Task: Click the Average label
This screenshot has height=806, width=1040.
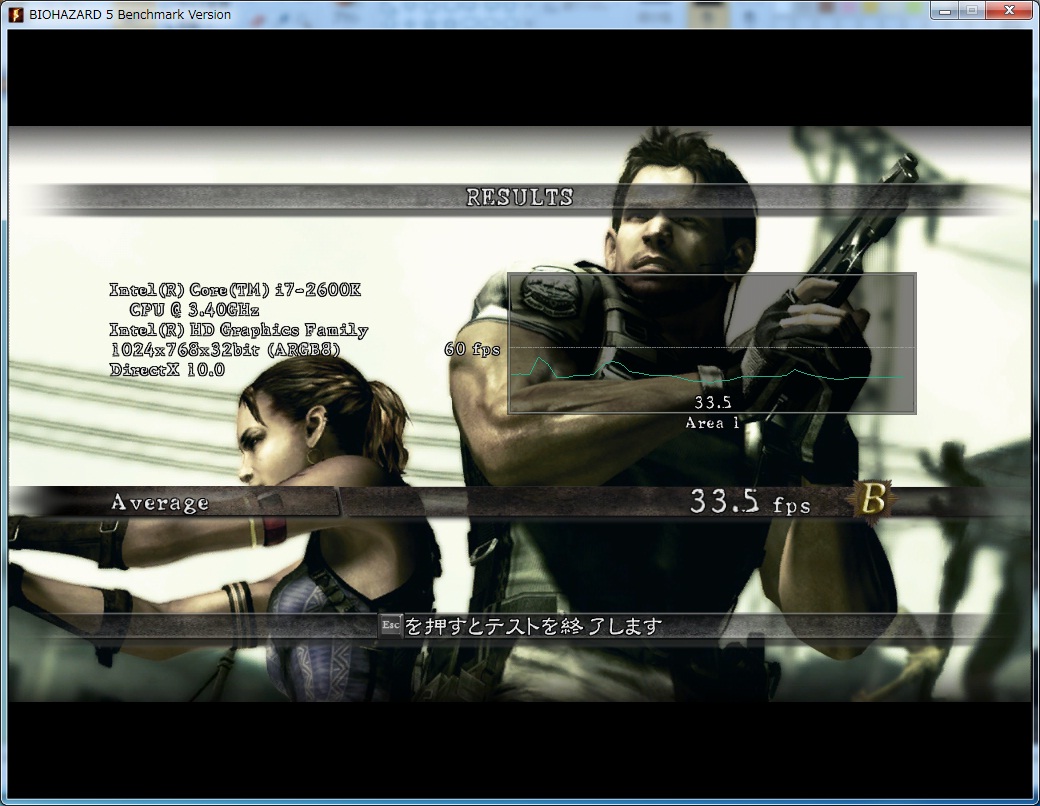Action: click(x=160, y=503)
